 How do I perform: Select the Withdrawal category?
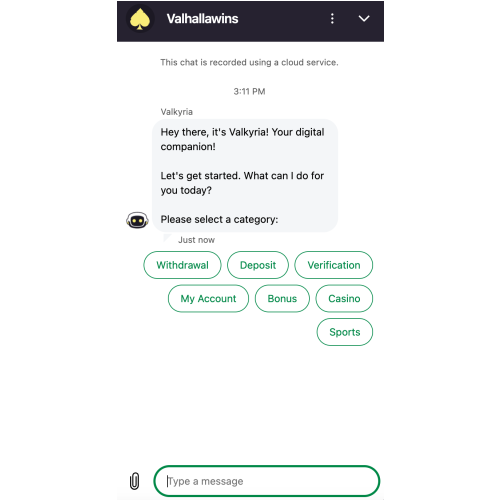(x=182, y=265)
